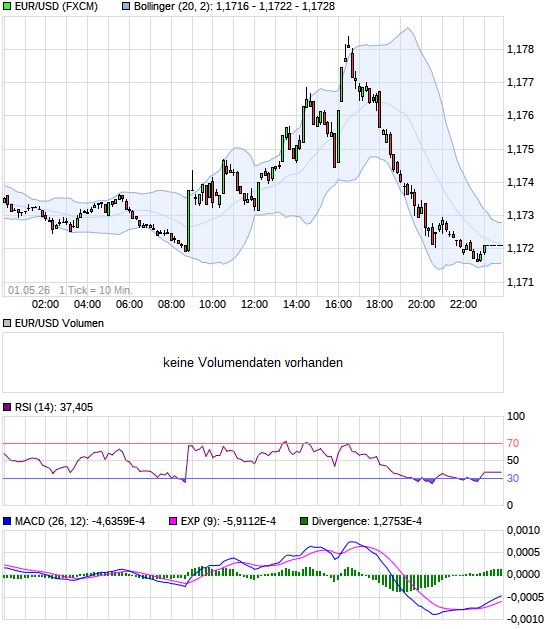545x629 pixels.
Task: Click the MACD 0,0005 axis label
Action: pyautogui.click(x=523, y=552)
